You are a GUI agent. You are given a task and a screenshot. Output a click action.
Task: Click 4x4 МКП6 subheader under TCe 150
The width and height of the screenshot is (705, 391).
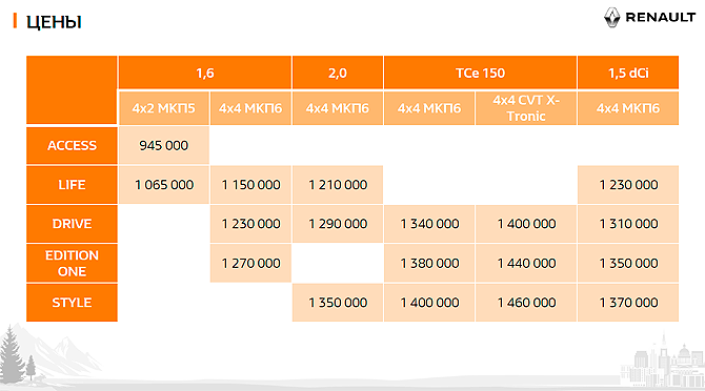(429, 108)
